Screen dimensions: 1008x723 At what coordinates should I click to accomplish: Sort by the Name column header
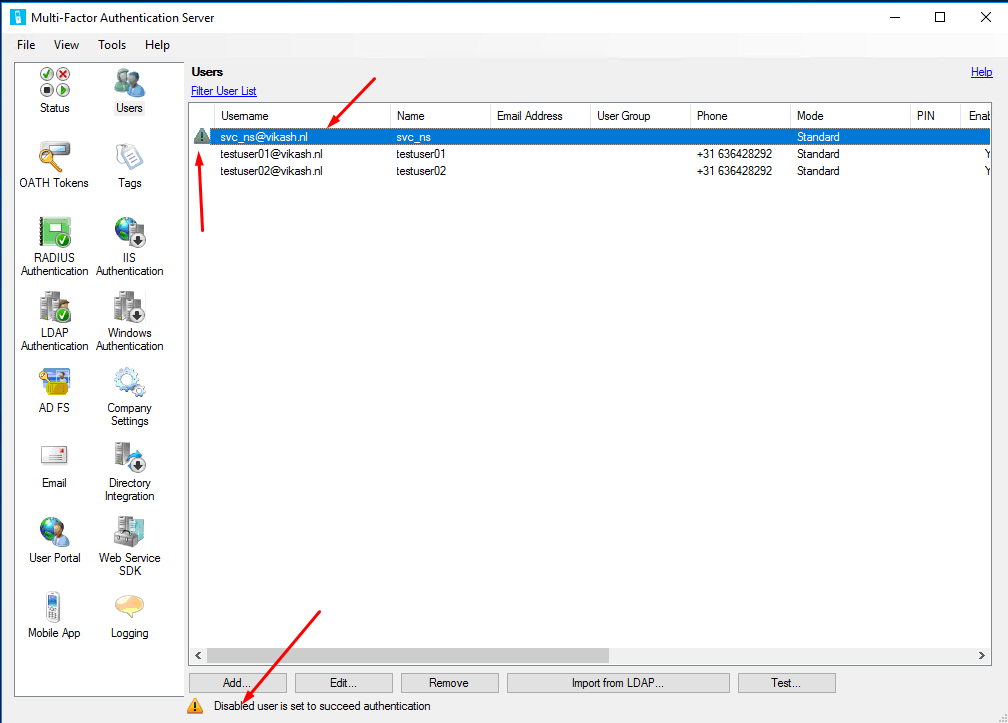440,116
